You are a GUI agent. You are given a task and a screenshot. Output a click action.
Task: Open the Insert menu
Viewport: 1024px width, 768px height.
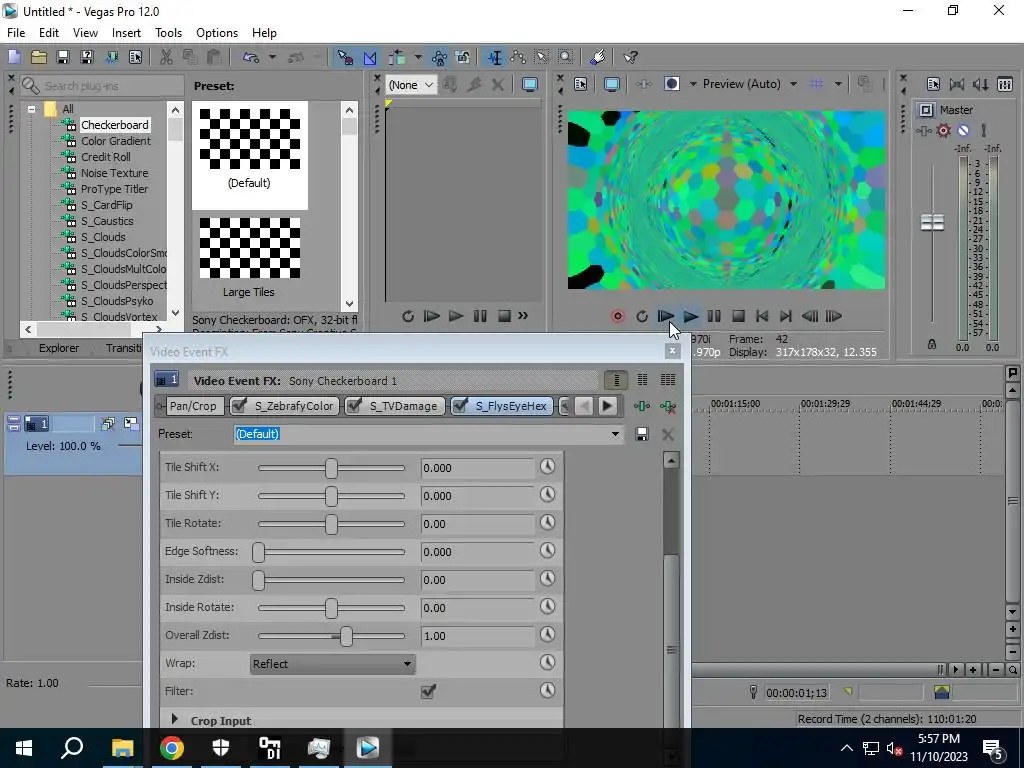[x=126, y=33]
